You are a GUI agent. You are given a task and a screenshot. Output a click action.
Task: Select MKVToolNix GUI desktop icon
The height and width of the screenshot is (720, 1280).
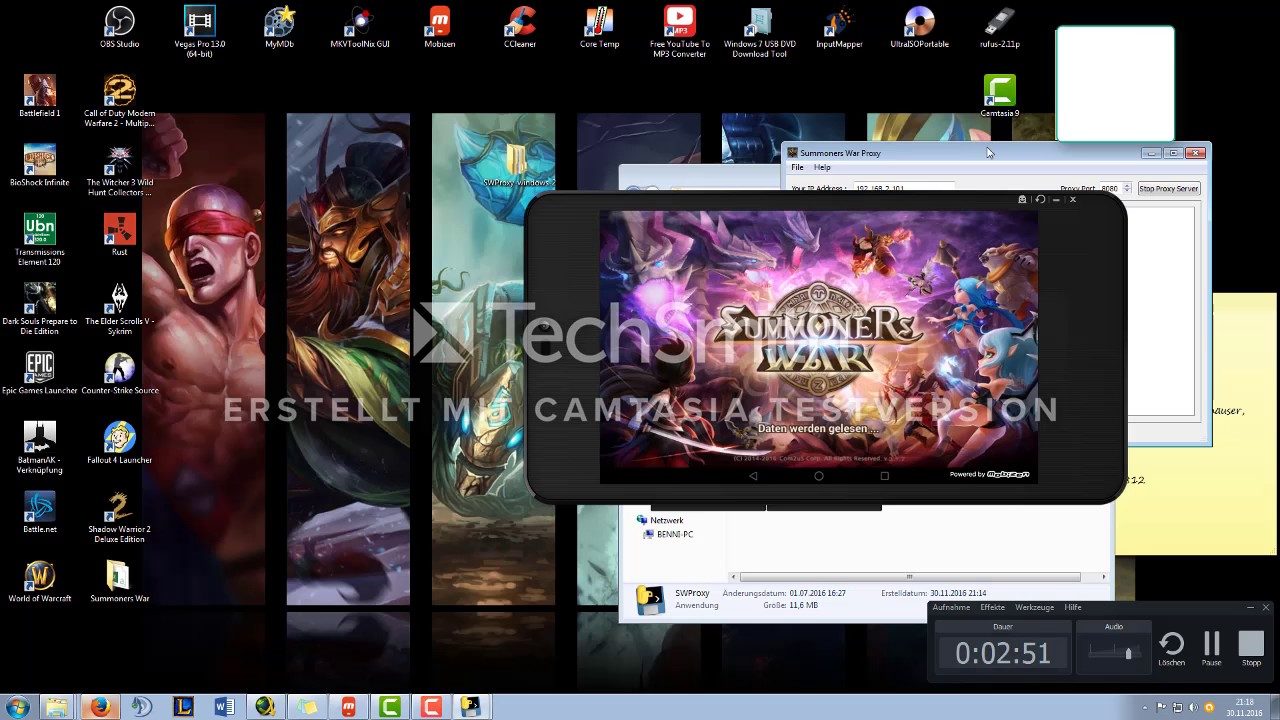pyautogui.click(x=360, y=27)
